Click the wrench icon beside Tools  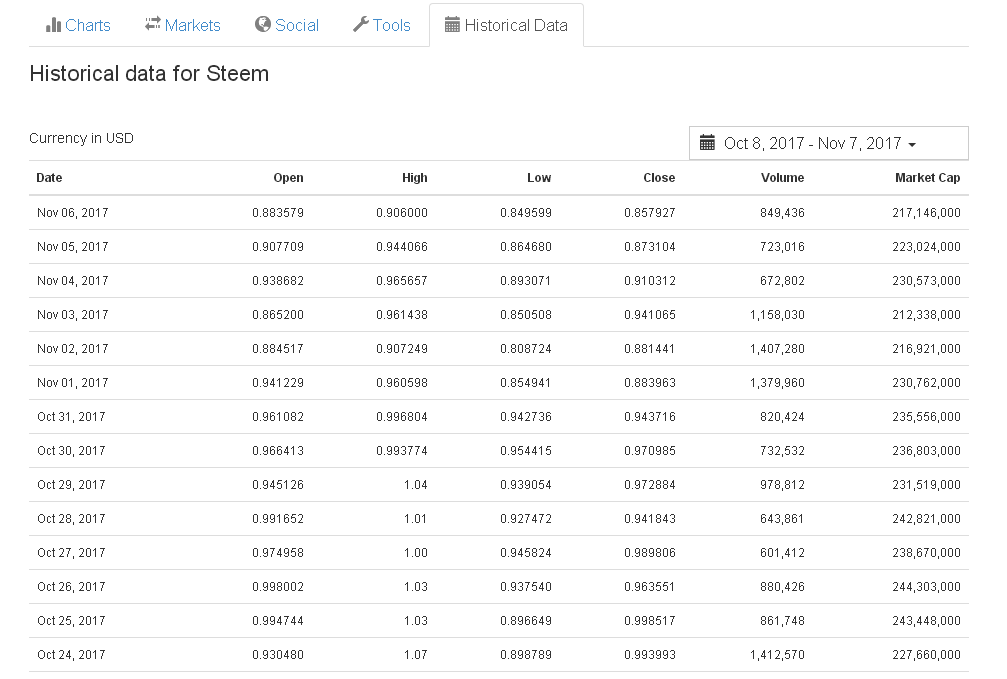click(360, 24)
